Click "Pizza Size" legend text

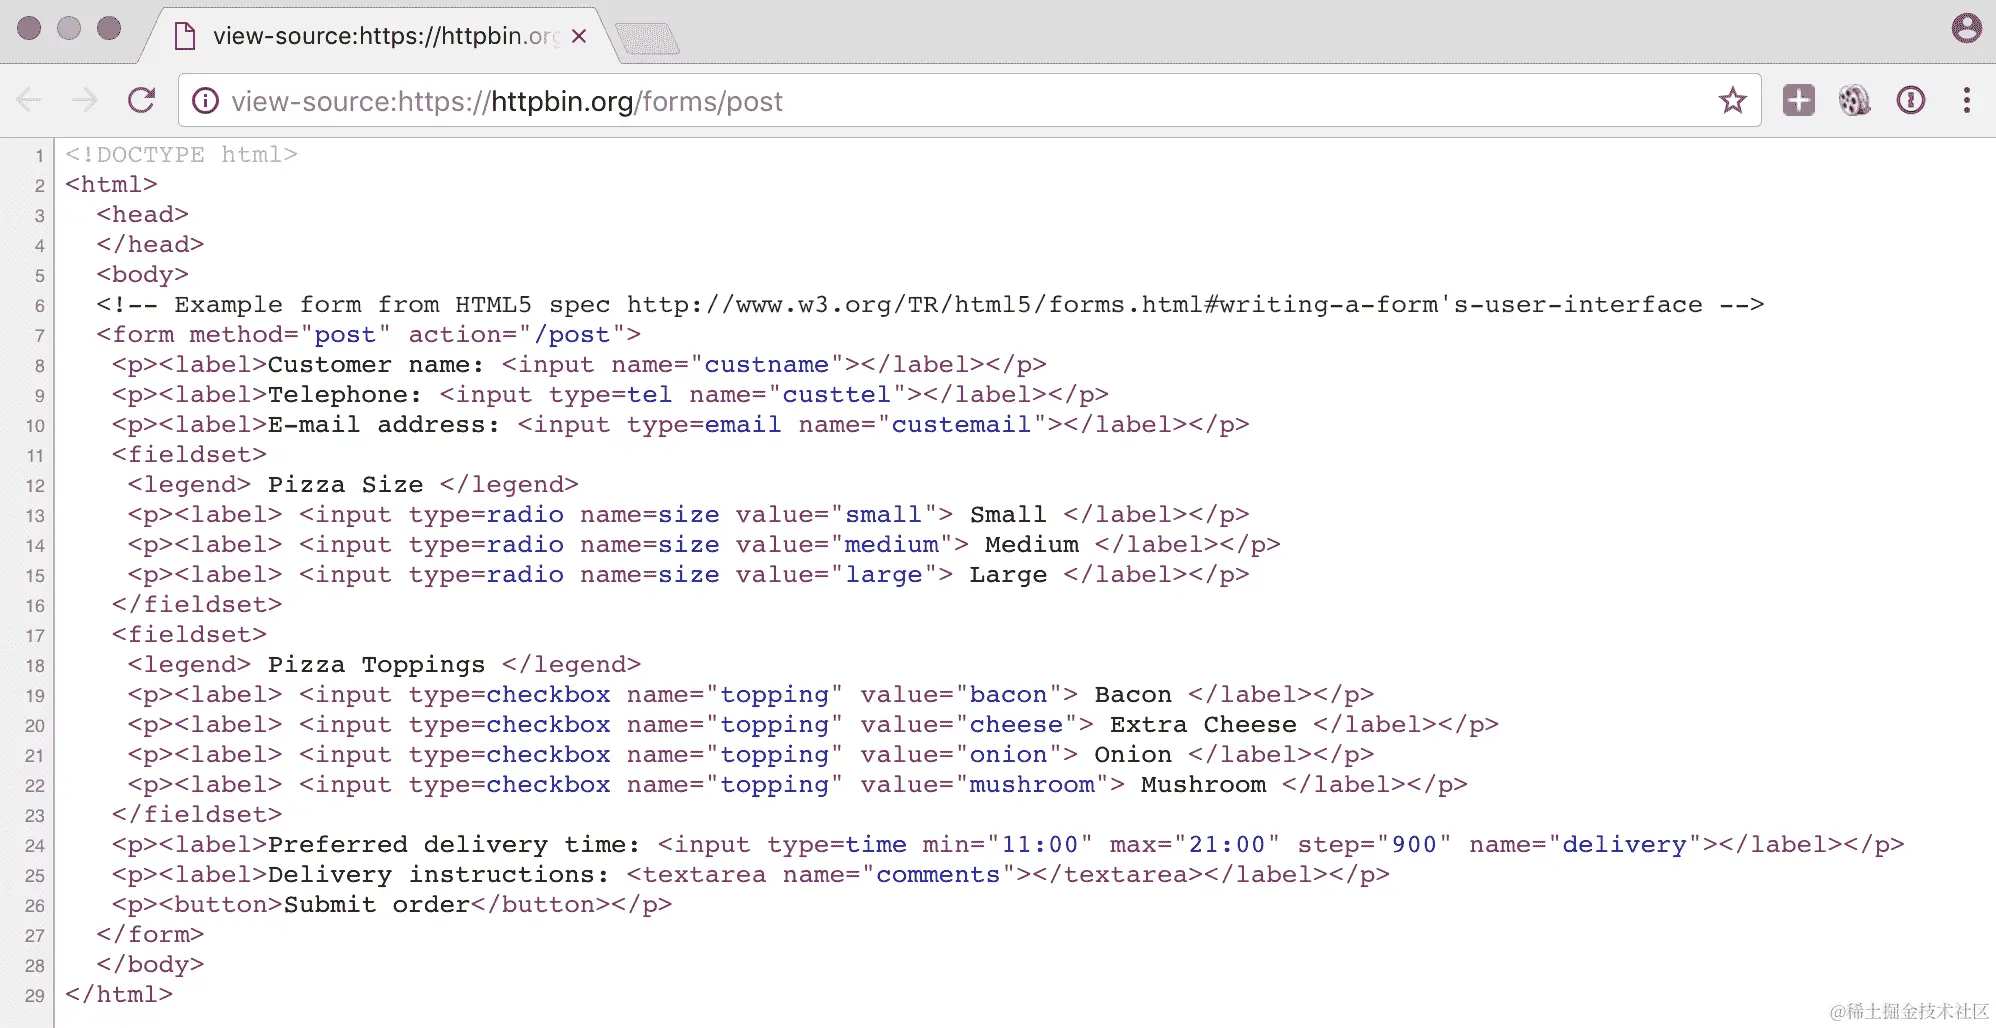345,485
